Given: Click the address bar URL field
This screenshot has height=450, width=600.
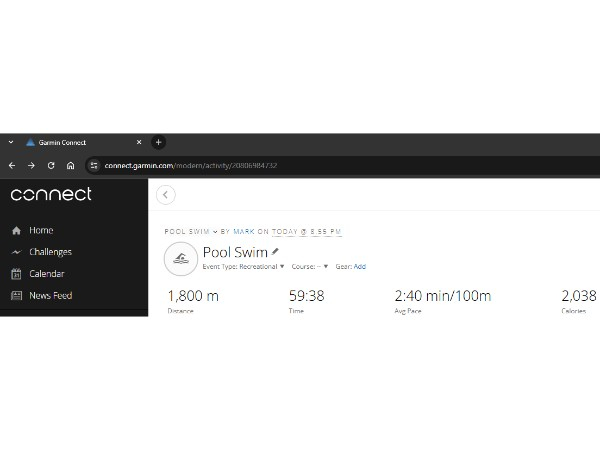Looking at the screenshot, I should [344, 165].
